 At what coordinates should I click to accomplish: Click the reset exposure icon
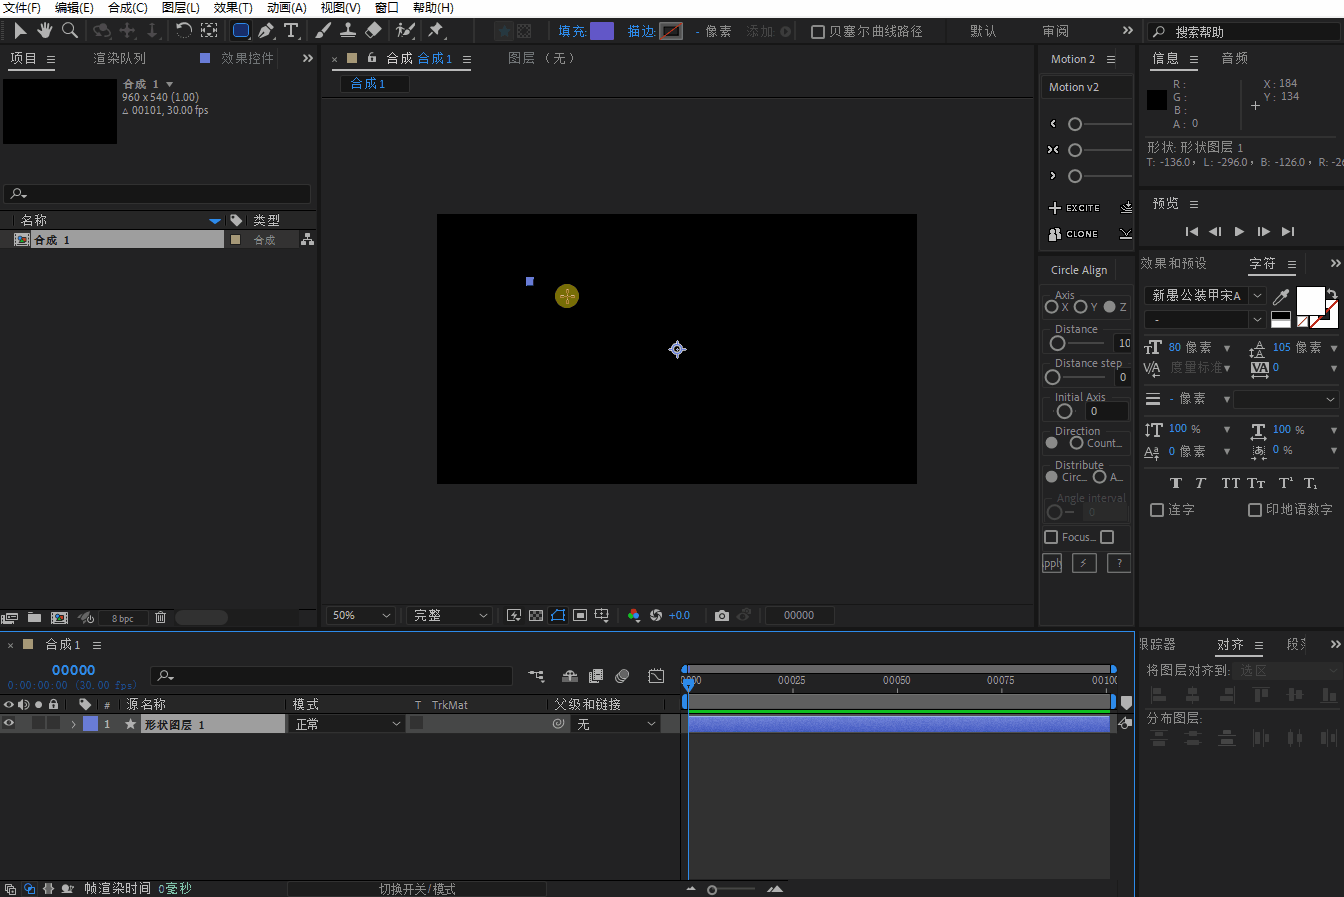point(656,615)
